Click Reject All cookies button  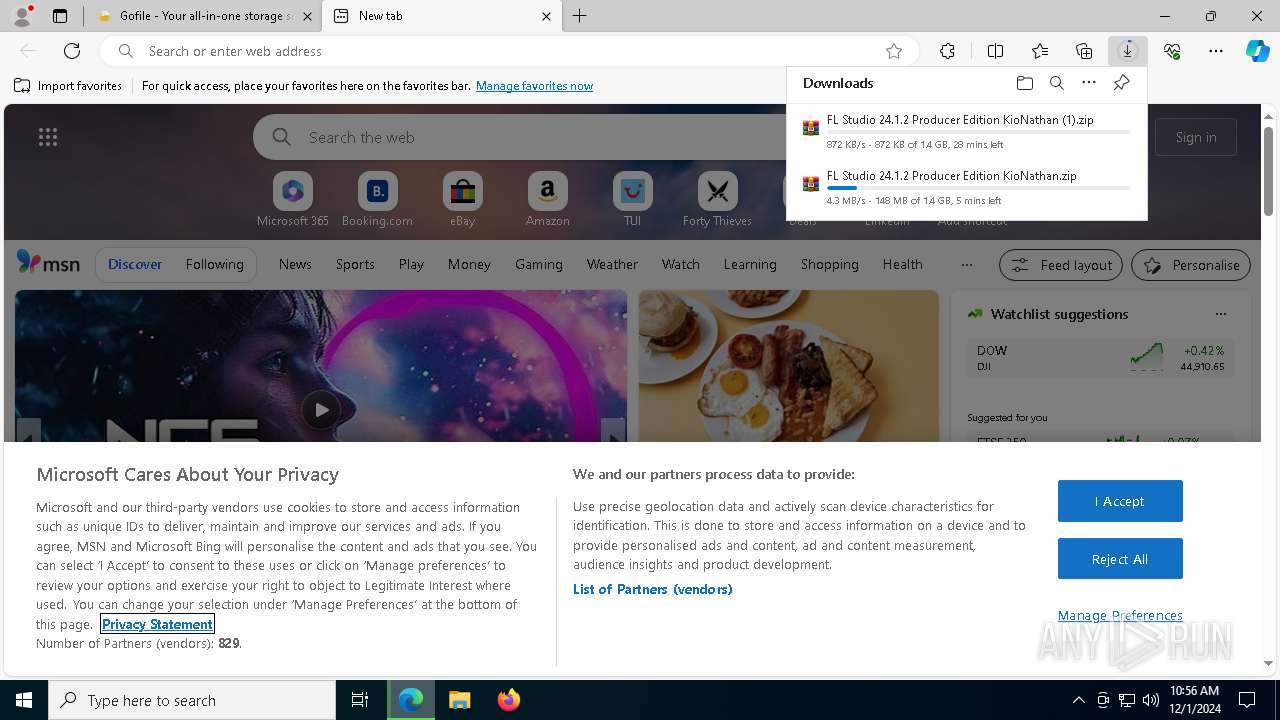(1120, 559)
